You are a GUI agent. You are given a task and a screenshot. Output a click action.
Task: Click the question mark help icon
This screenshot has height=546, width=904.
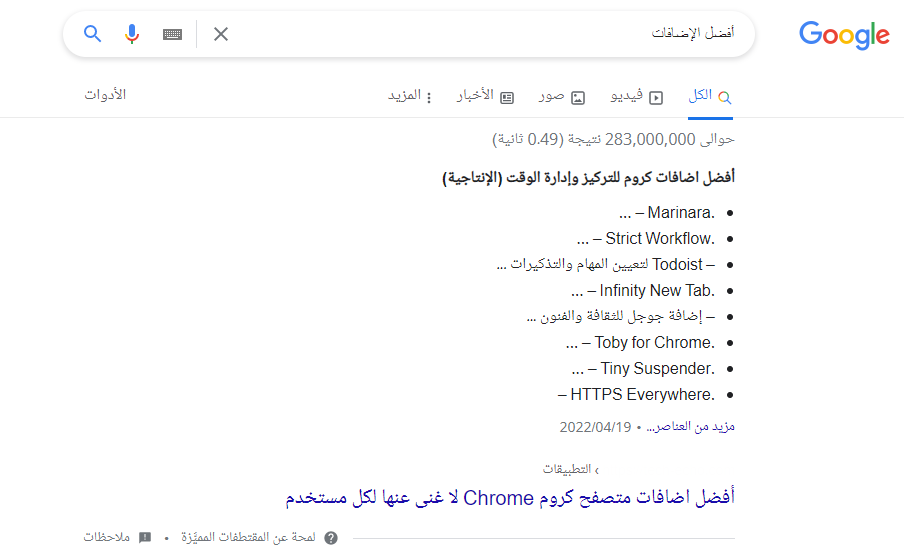331,538
